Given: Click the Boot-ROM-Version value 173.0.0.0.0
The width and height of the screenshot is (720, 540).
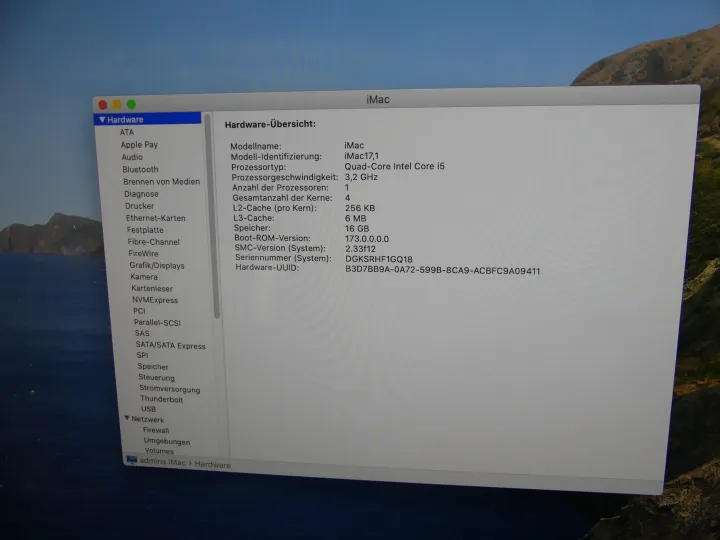Looking at the screenshot, I should [367, 239].
